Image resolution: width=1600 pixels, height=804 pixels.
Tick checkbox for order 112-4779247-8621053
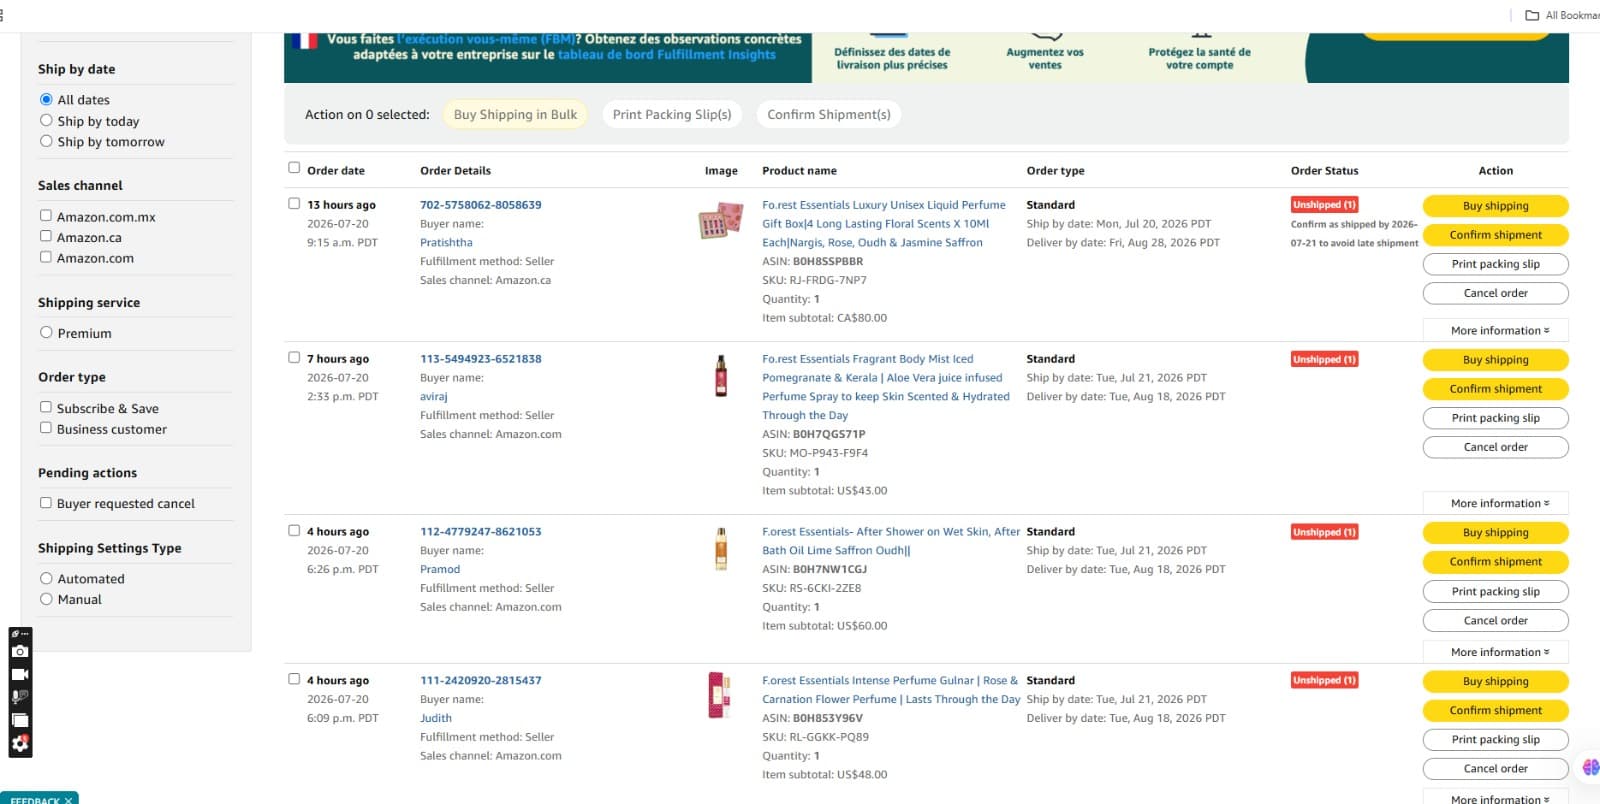(x=294, y=531)
